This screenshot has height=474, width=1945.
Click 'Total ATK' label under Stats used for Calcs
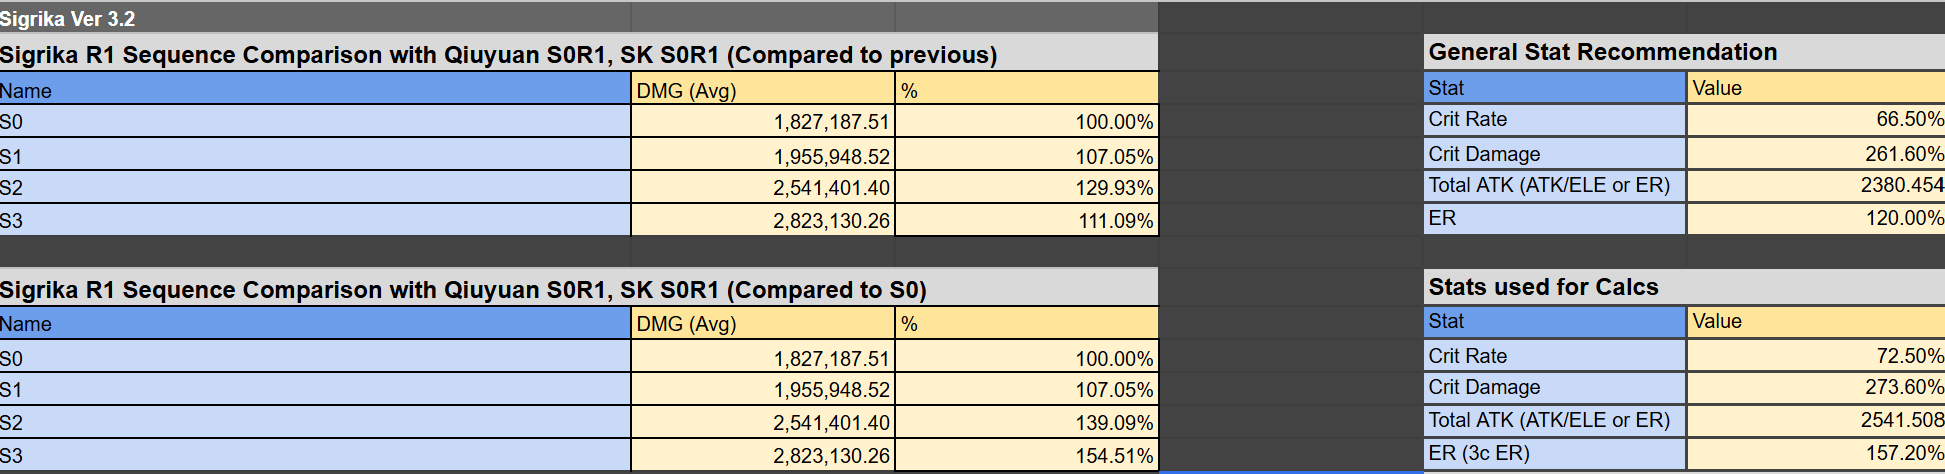[1555, 420]
